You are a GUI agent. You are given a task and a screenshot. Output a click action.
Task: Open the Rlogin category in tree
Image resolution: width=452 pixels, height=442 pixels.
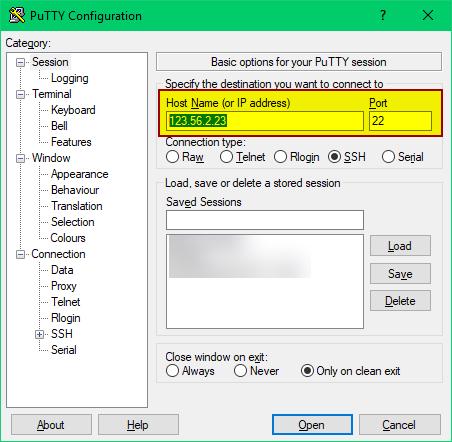pyautogui.click(x=66, y=318)
